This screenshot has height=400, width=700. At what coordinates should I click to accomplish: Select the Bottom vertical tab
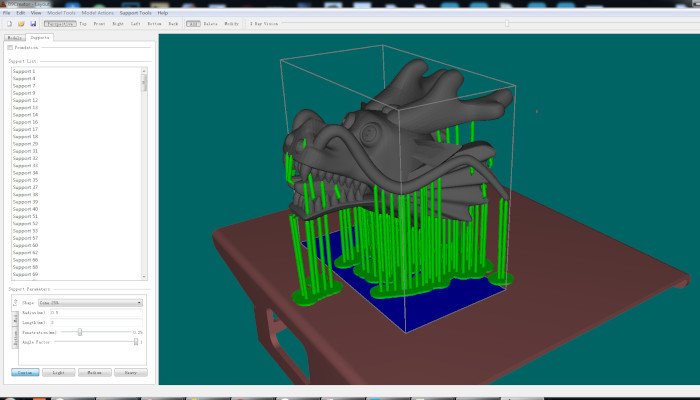(x=15, y=338)
